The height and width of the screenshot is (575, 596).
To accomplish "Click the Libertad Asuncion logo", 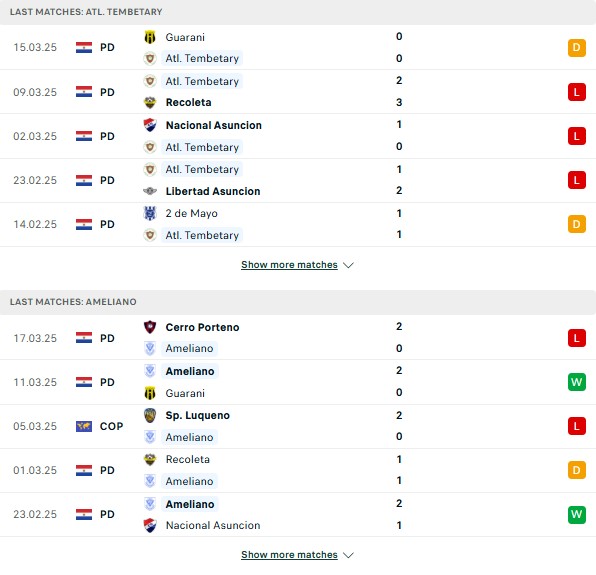I will pyautogui.click(x=150, y=191).
